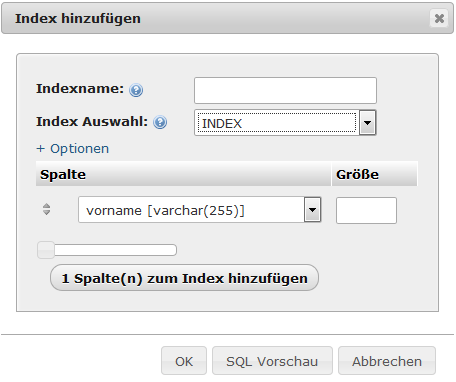Click the arrow of Index Auswahl dropdown

pyautogui.click(x=368, y=123)
